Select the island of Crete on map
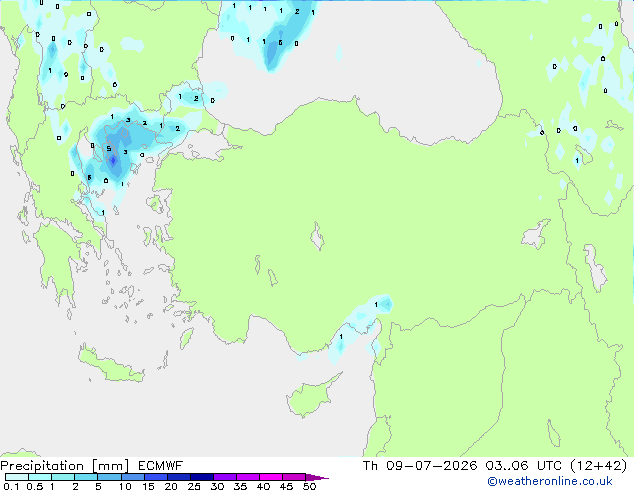This screenshot has width=634, height=490. (110, 365)
